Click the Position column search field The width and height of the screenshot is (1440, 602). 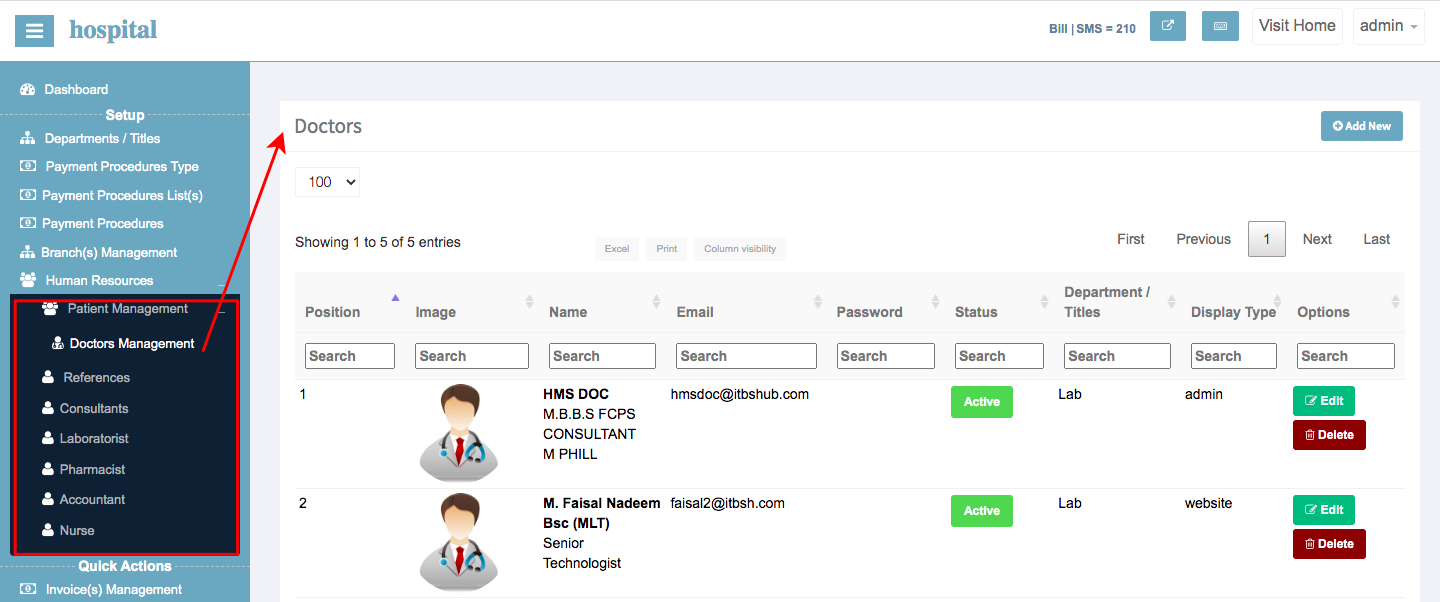(350, 356)
